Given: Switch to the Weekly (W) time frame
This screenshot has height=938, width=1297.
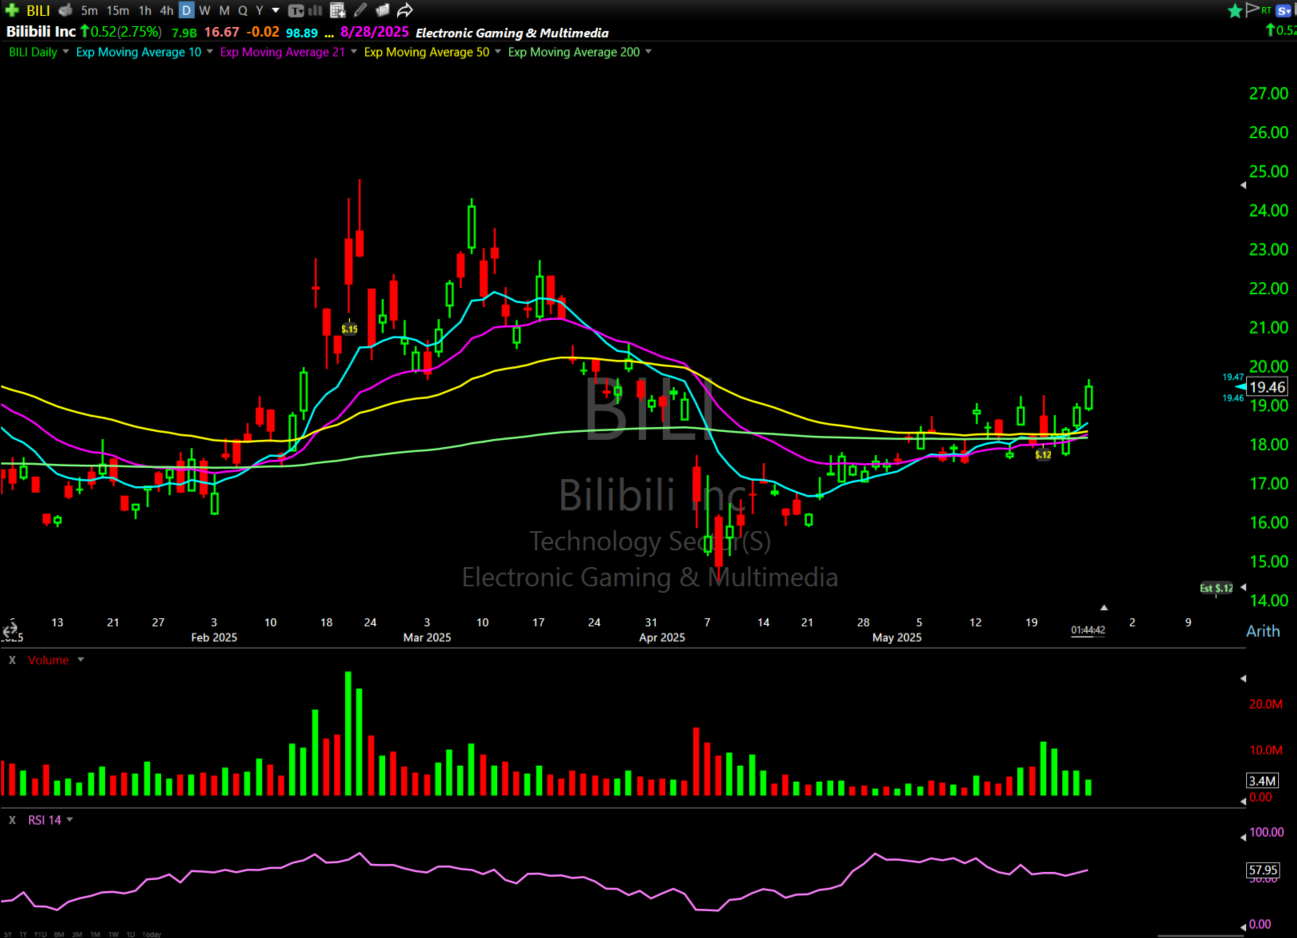Looking at the screenshot, I should [x=205, y=11].
